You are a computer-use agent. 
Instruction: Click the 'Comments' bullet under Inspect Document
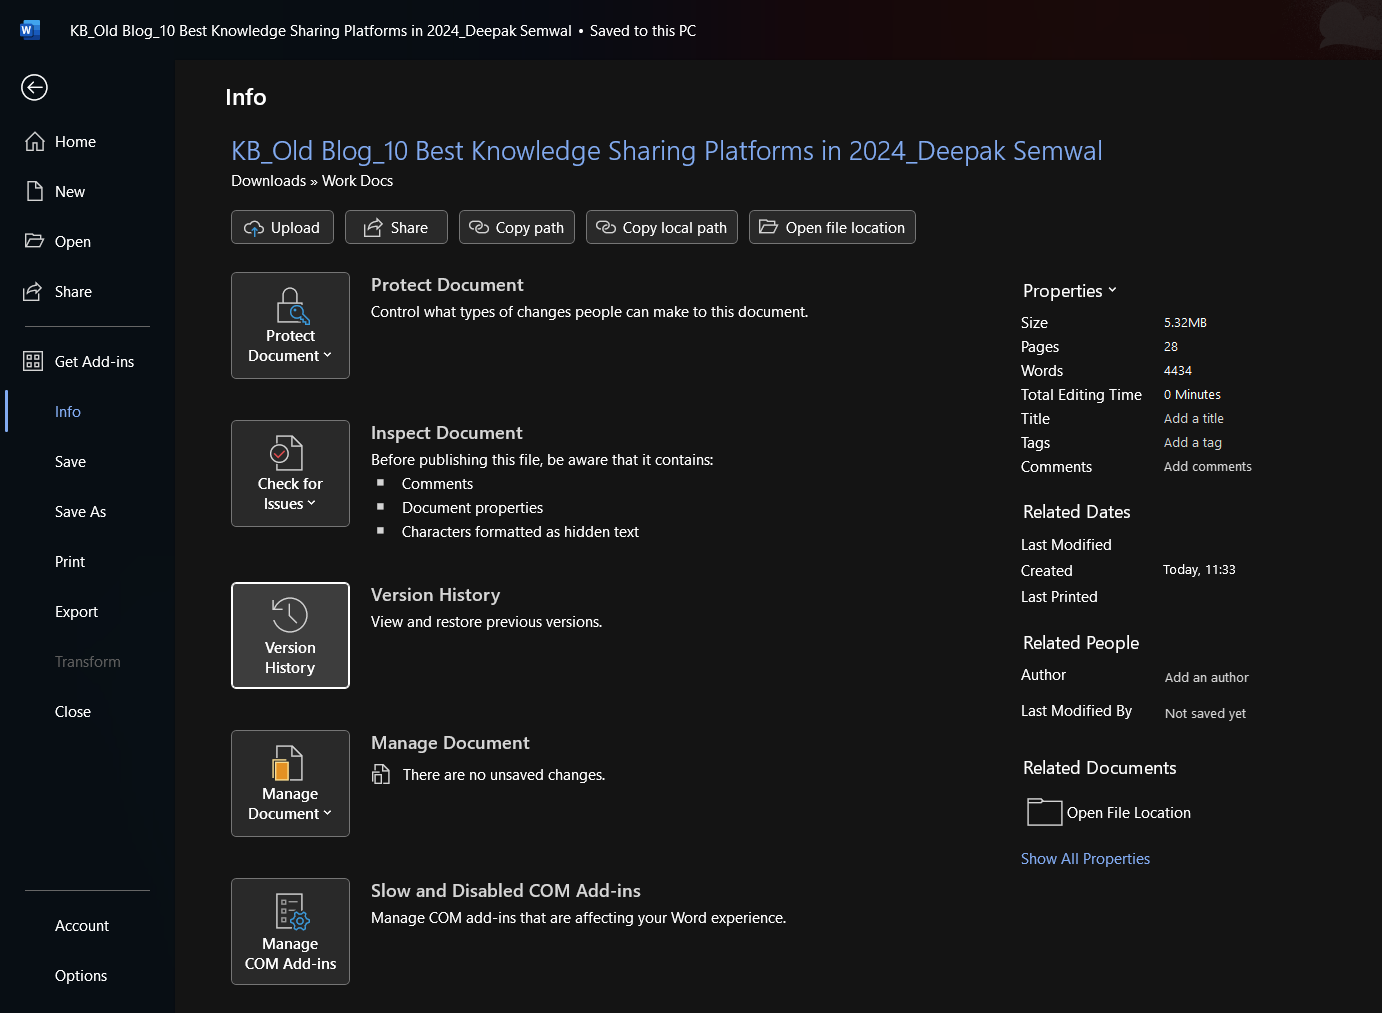437,484
